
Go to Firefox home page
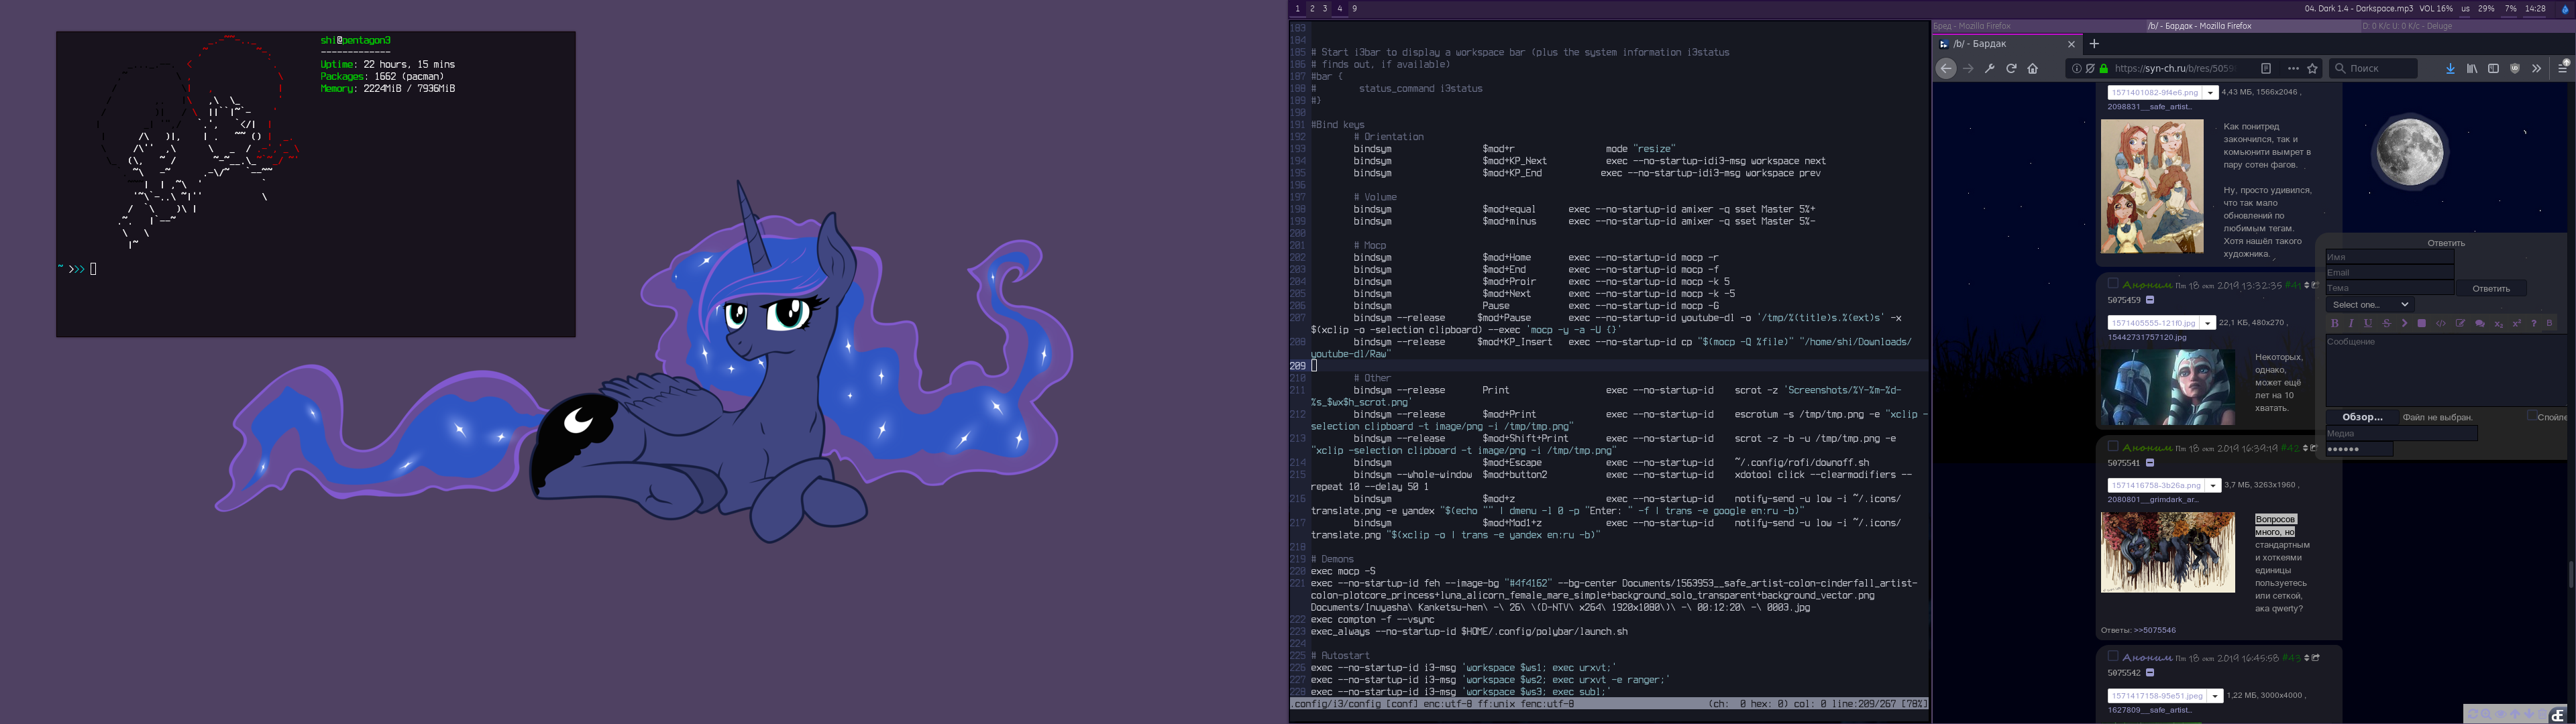pos(2032,68)
